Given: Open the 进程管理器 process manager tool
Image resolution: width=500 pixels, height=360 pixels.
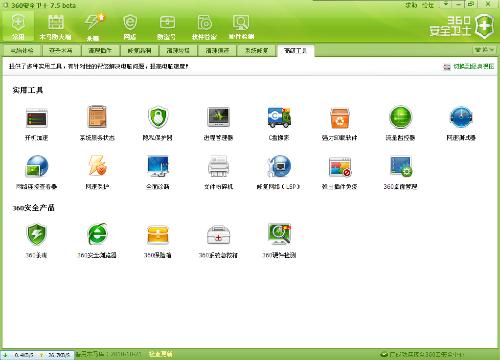Looking at the screenshot, I should [x=218, y=123].
